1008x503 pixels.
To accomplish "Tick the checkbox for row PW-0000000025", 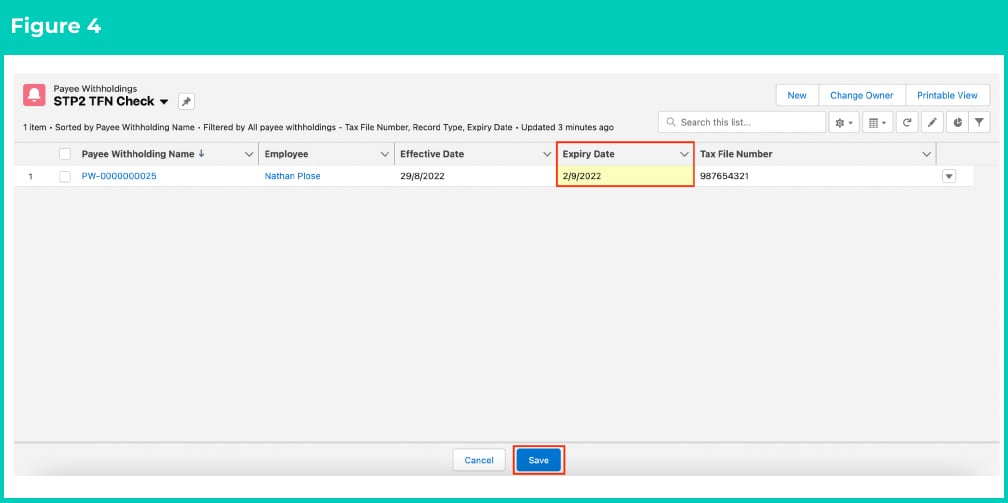I will coord(65,176).
